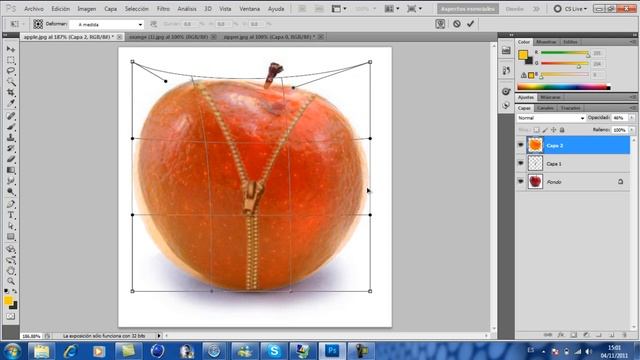
Task: Select the Zoom tool in toolbox
Action: click(11, 281)
